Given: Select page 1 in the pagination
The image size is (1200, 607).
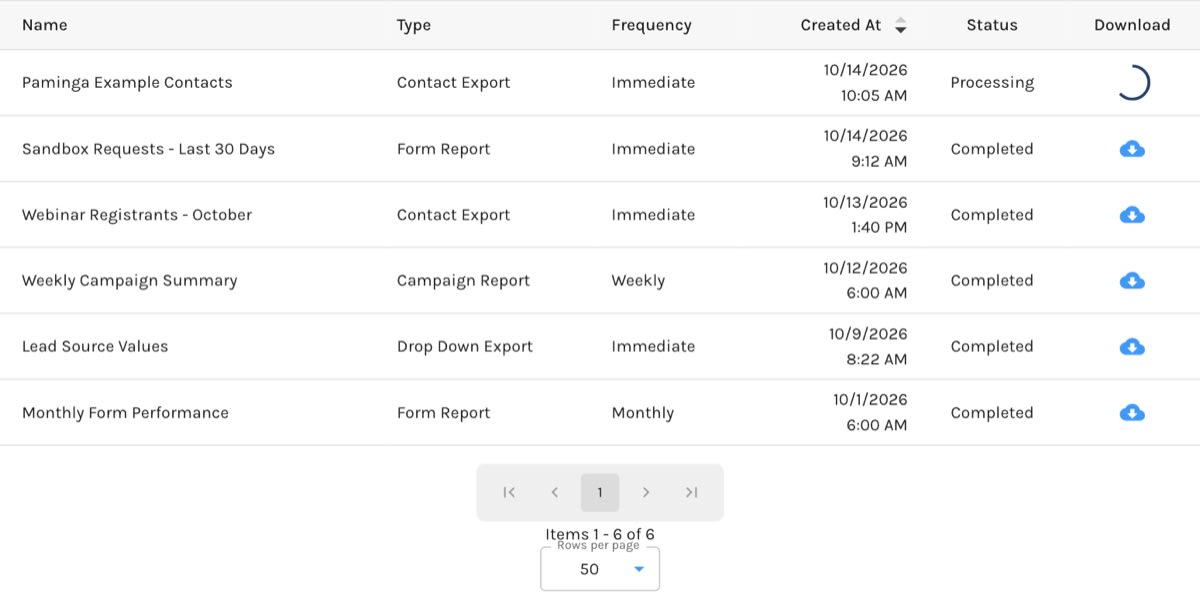Looking at the screenshot, I should (600, 492).
